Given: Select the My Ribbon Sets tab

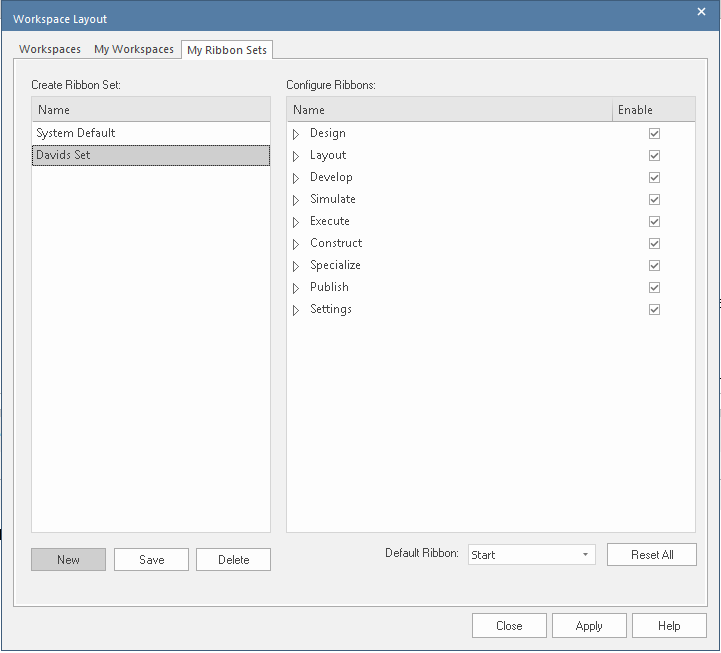Looking at the screenshot, I should tap(227, 50).
